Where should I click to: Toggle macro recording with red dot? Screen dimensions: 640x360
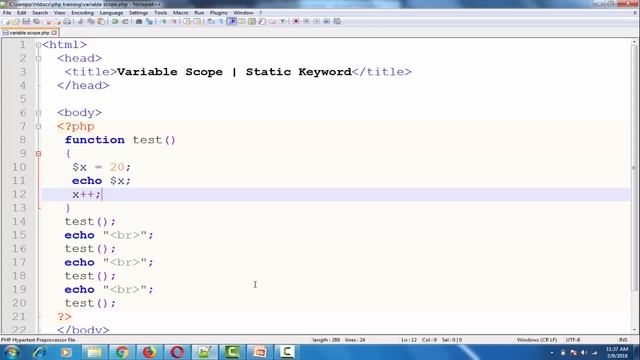(x=296, y=21)
